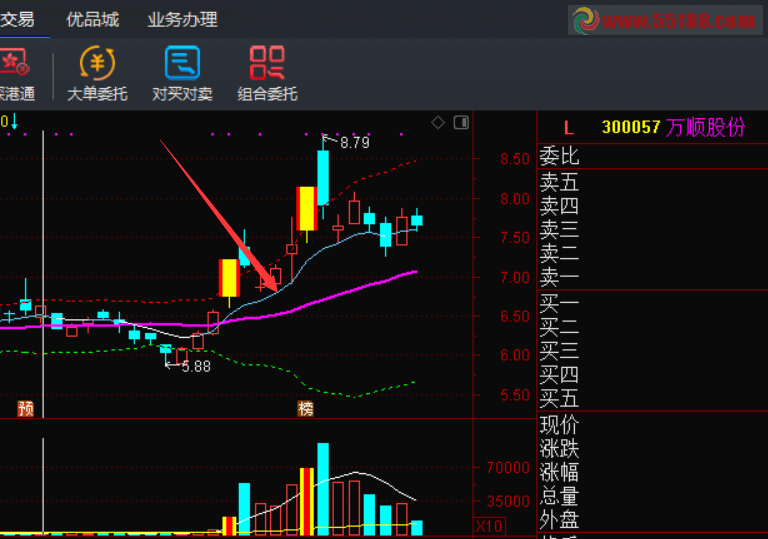Open the 大单委托 large order tool

click(x=97, y=75)
